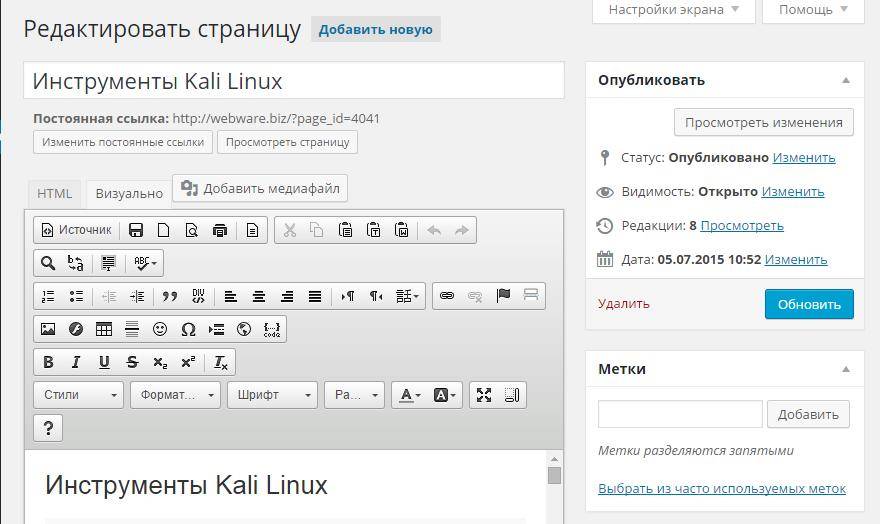This screenshot has height=524, width=880.
Task: Toggle Underline formatting
Action: point(104,362)
